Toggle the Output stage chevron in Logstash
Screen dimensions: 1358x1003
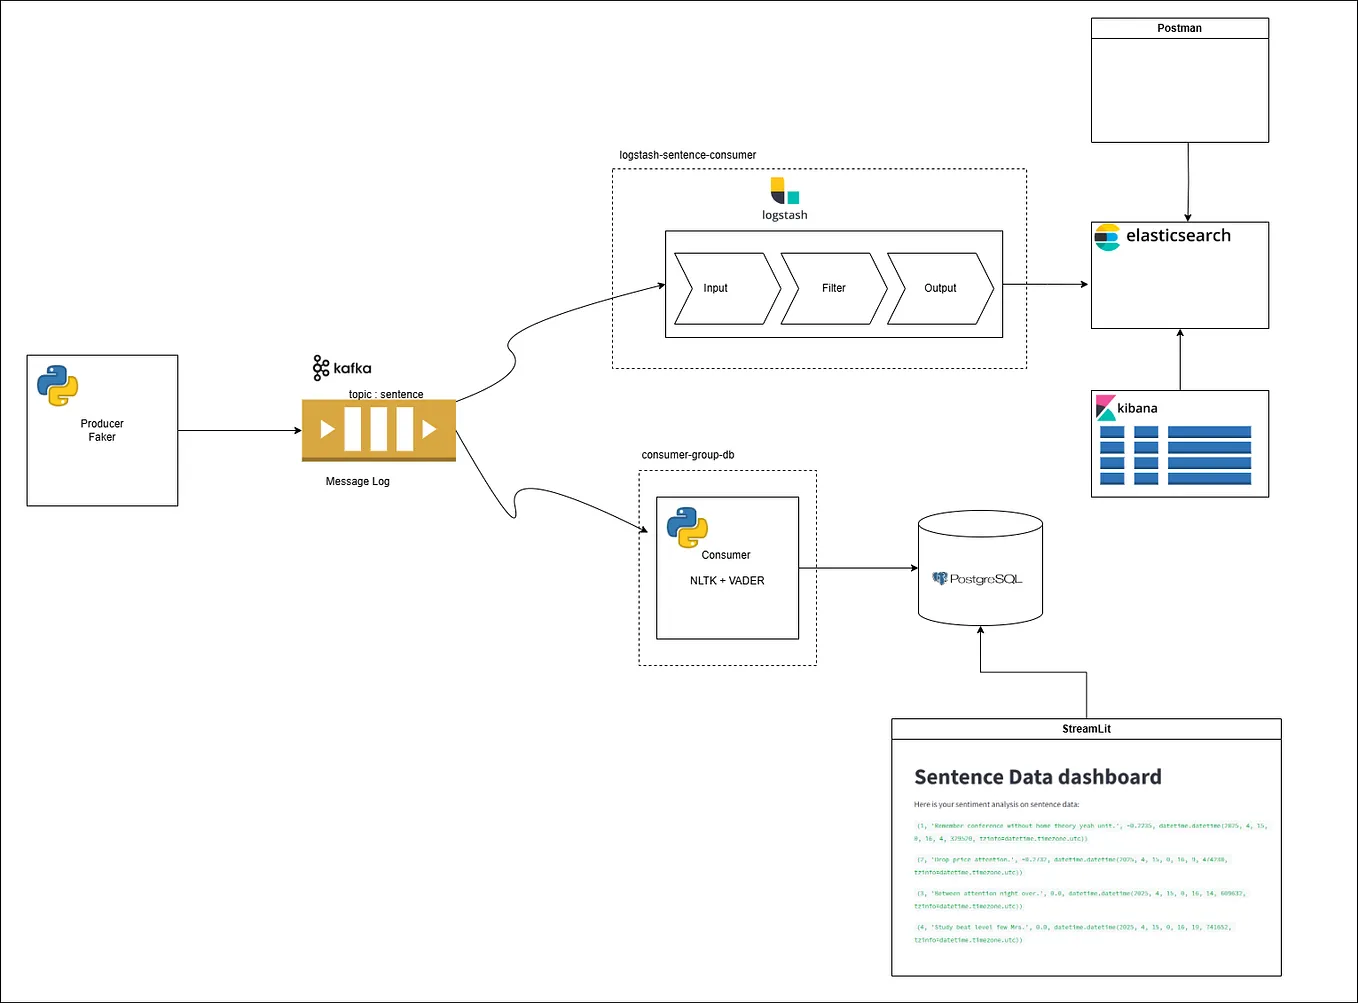coord(939,288)
